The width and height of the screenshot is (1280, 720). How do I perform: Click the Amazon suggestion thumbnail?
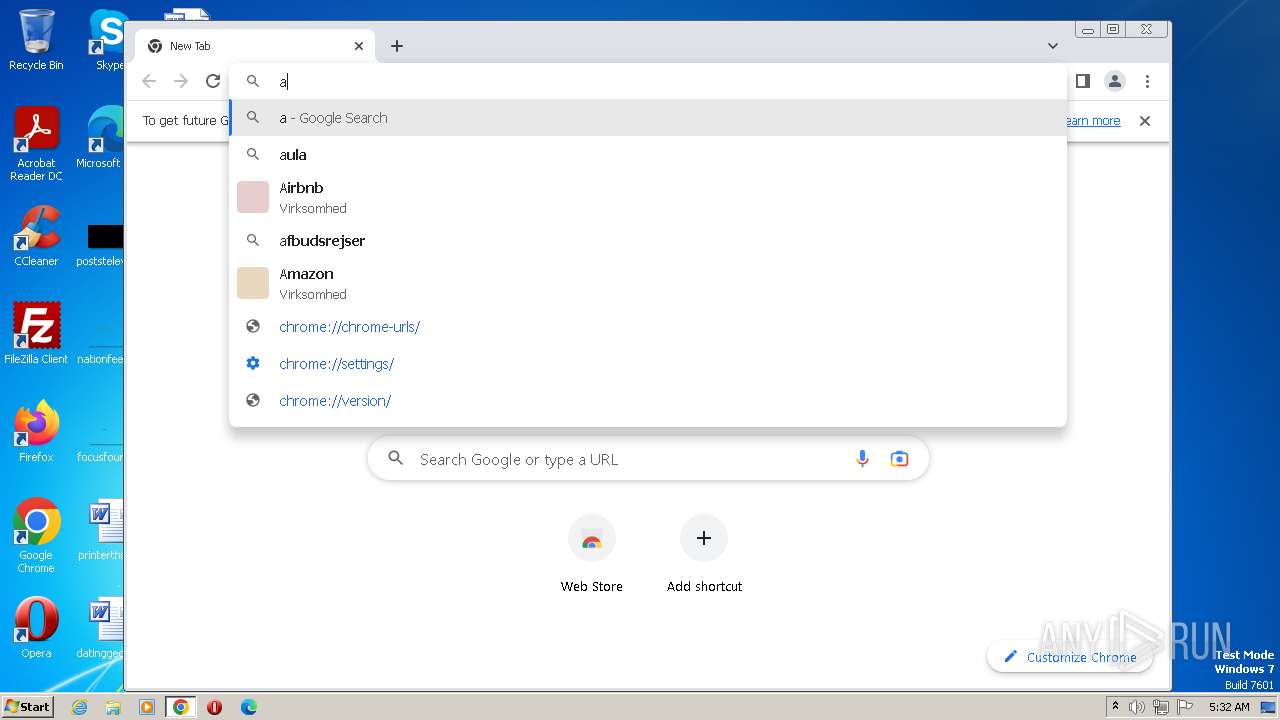[253, 283]
